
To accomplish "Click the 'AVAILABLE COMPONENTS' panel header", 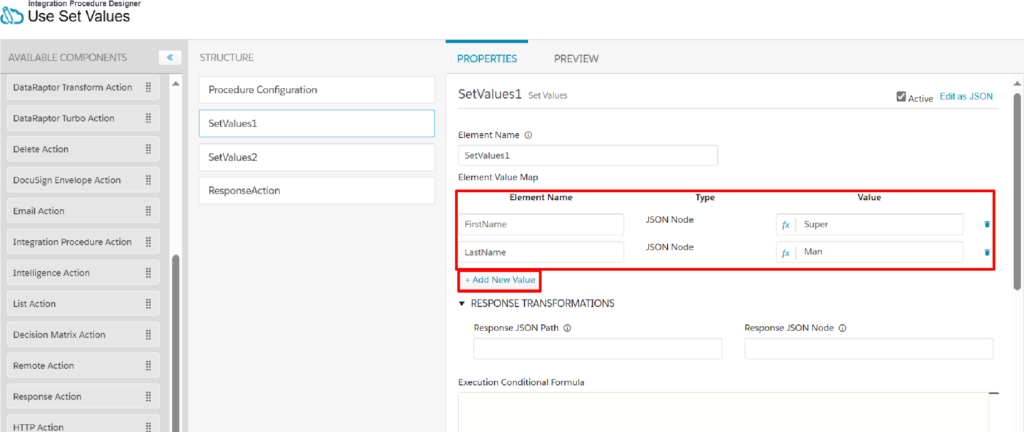I will tap(67, 57).
